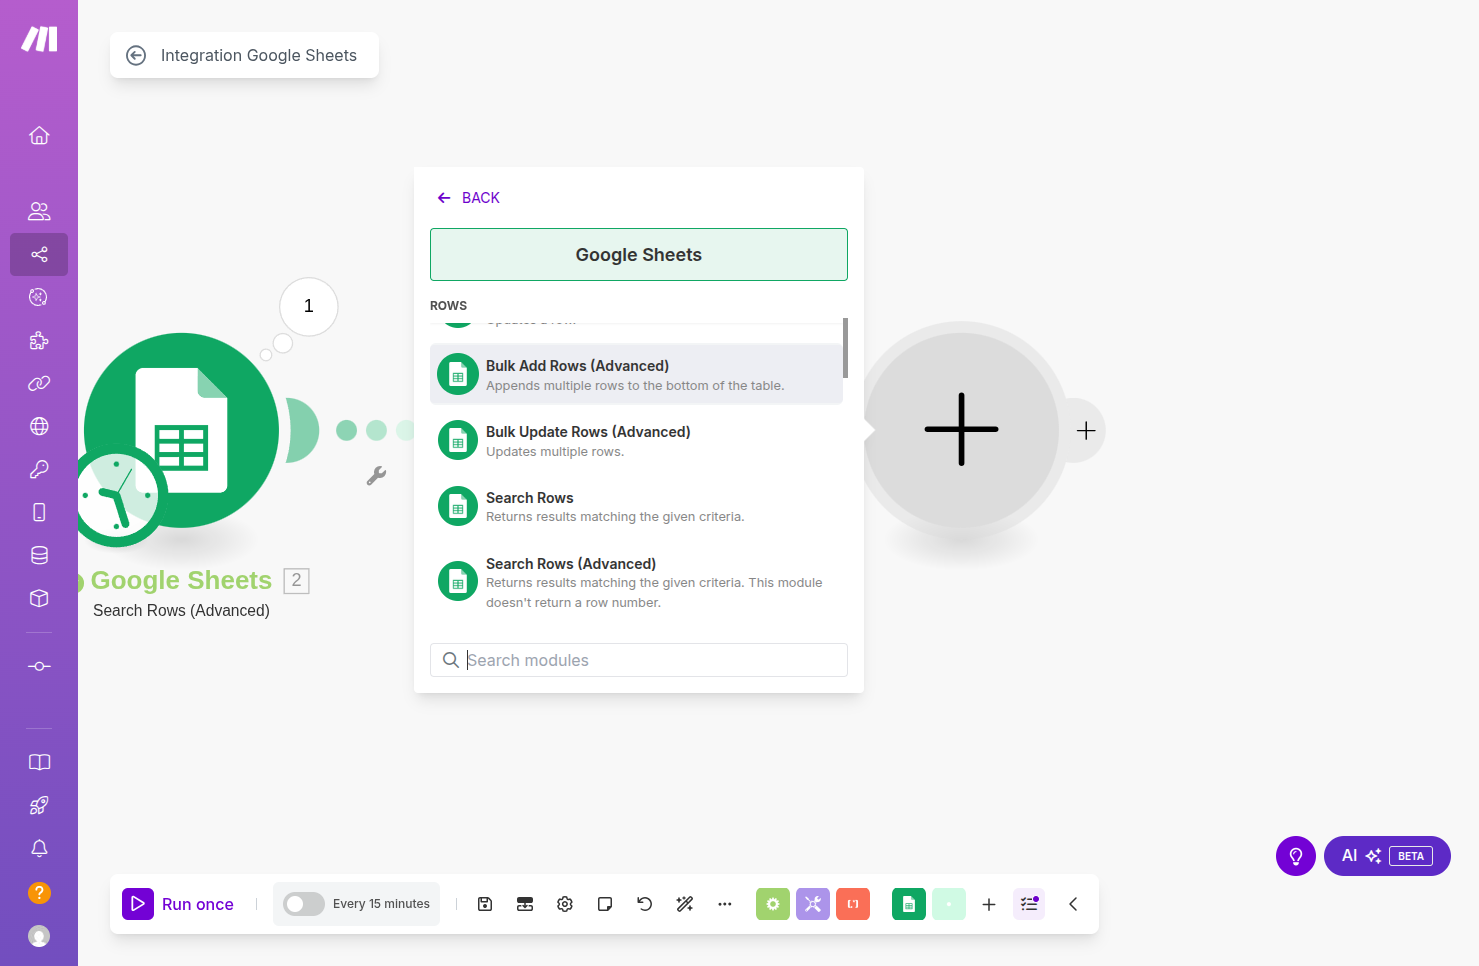Open the purple Flow control favorite icon
Image resolution: width=1479 pixels, height=966 pixels.
pyautogui.click(x=813, y=904)
